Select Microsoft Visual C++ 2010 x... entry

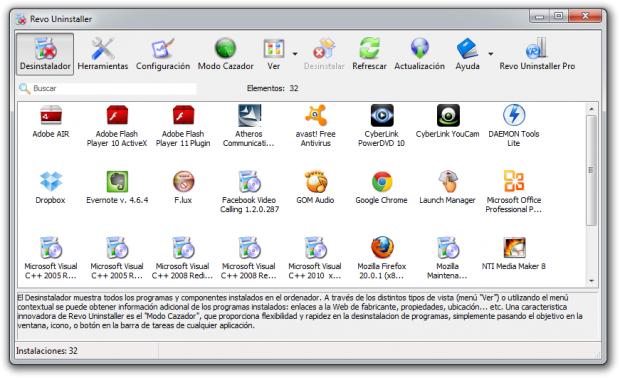point(315,259)
